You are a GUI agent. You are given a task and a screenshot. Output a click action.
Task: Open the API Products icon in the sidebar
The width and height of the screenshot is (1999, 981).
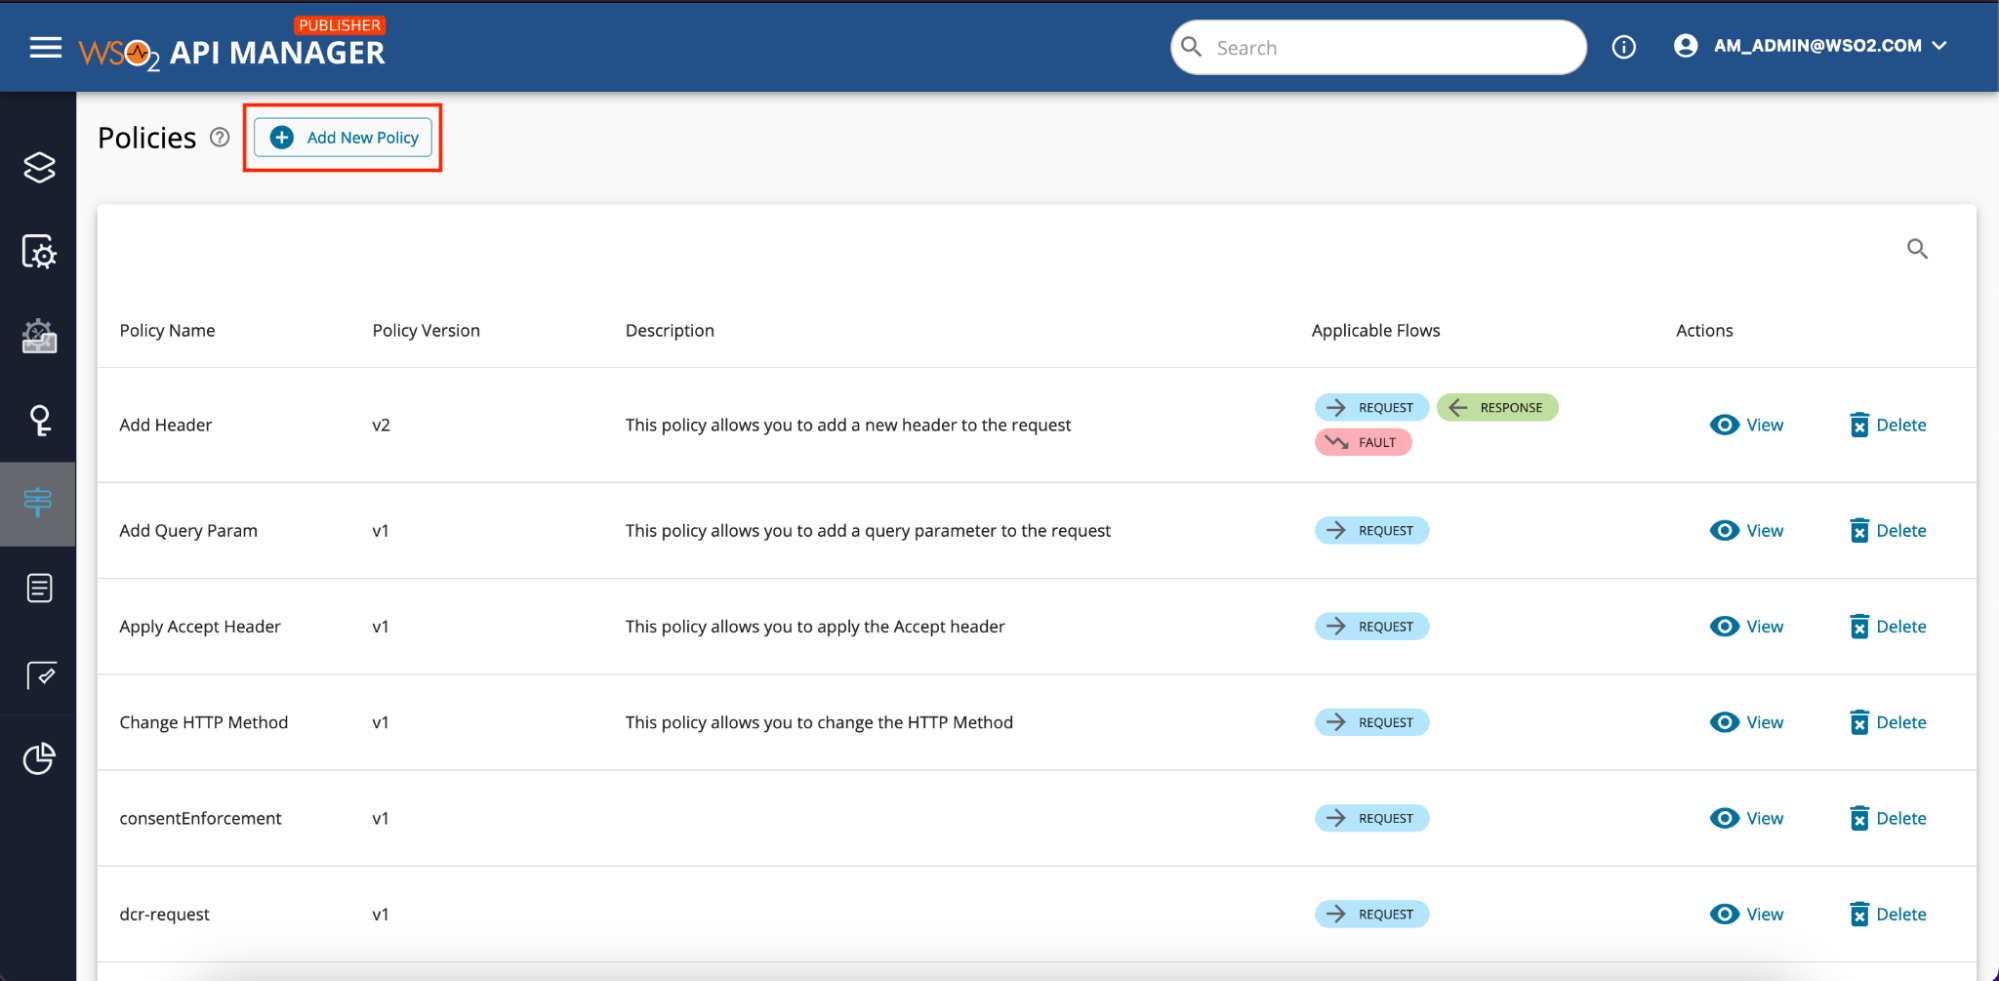pos(39,336)
